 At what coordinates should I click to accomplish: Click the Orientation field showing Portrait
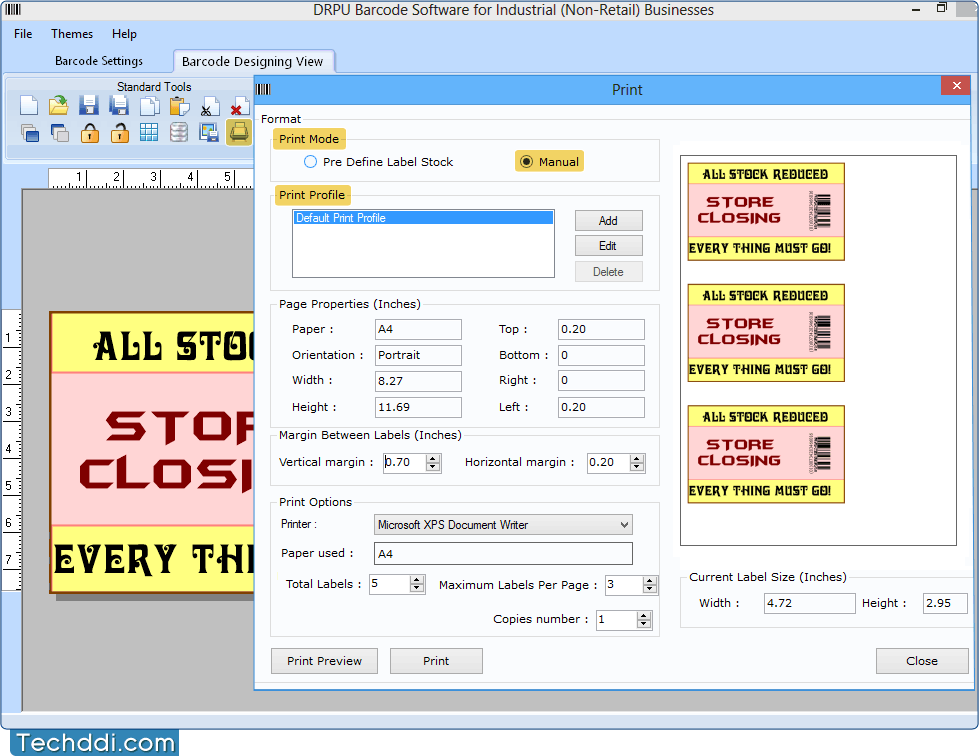point(418,355)
